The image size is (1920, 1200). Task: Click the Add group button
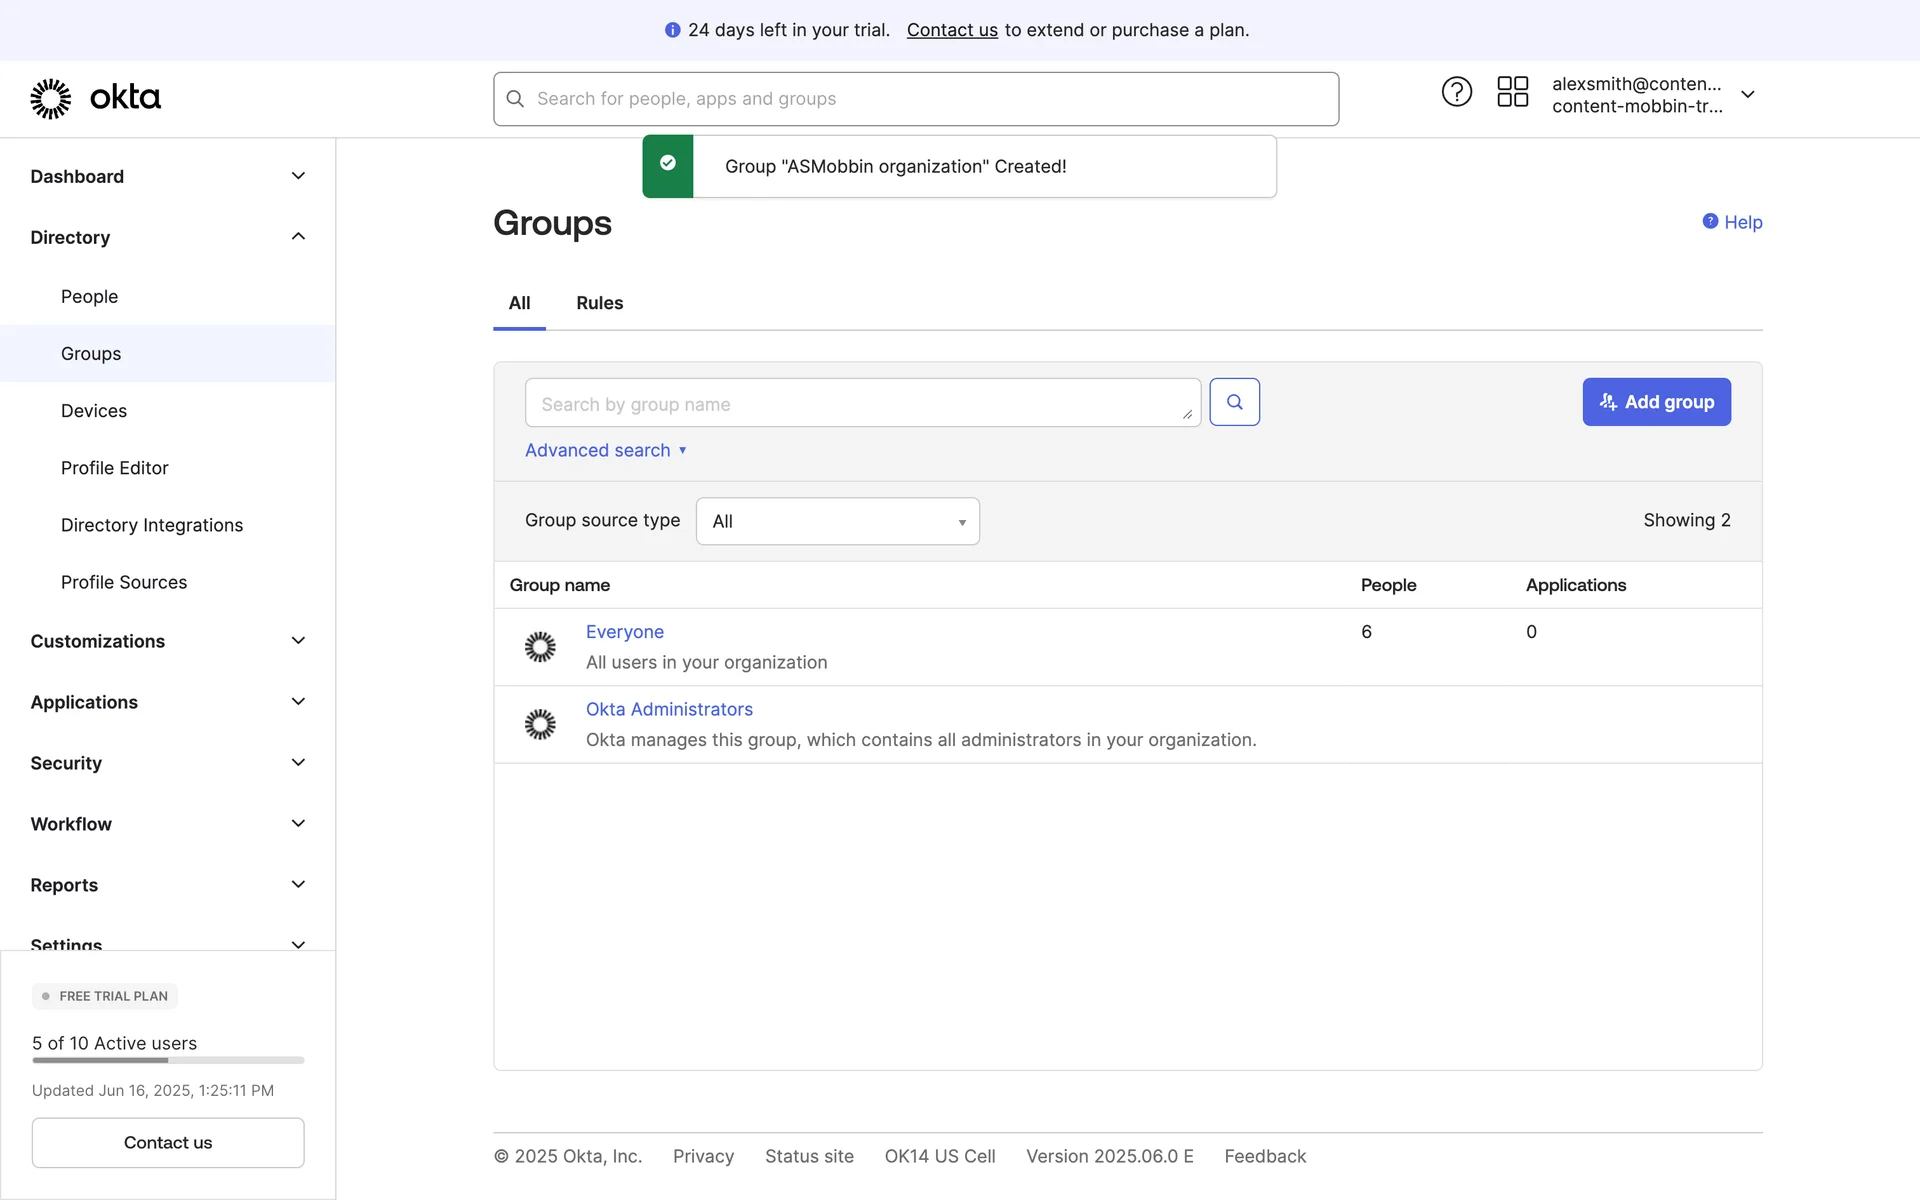(1656, 402)
